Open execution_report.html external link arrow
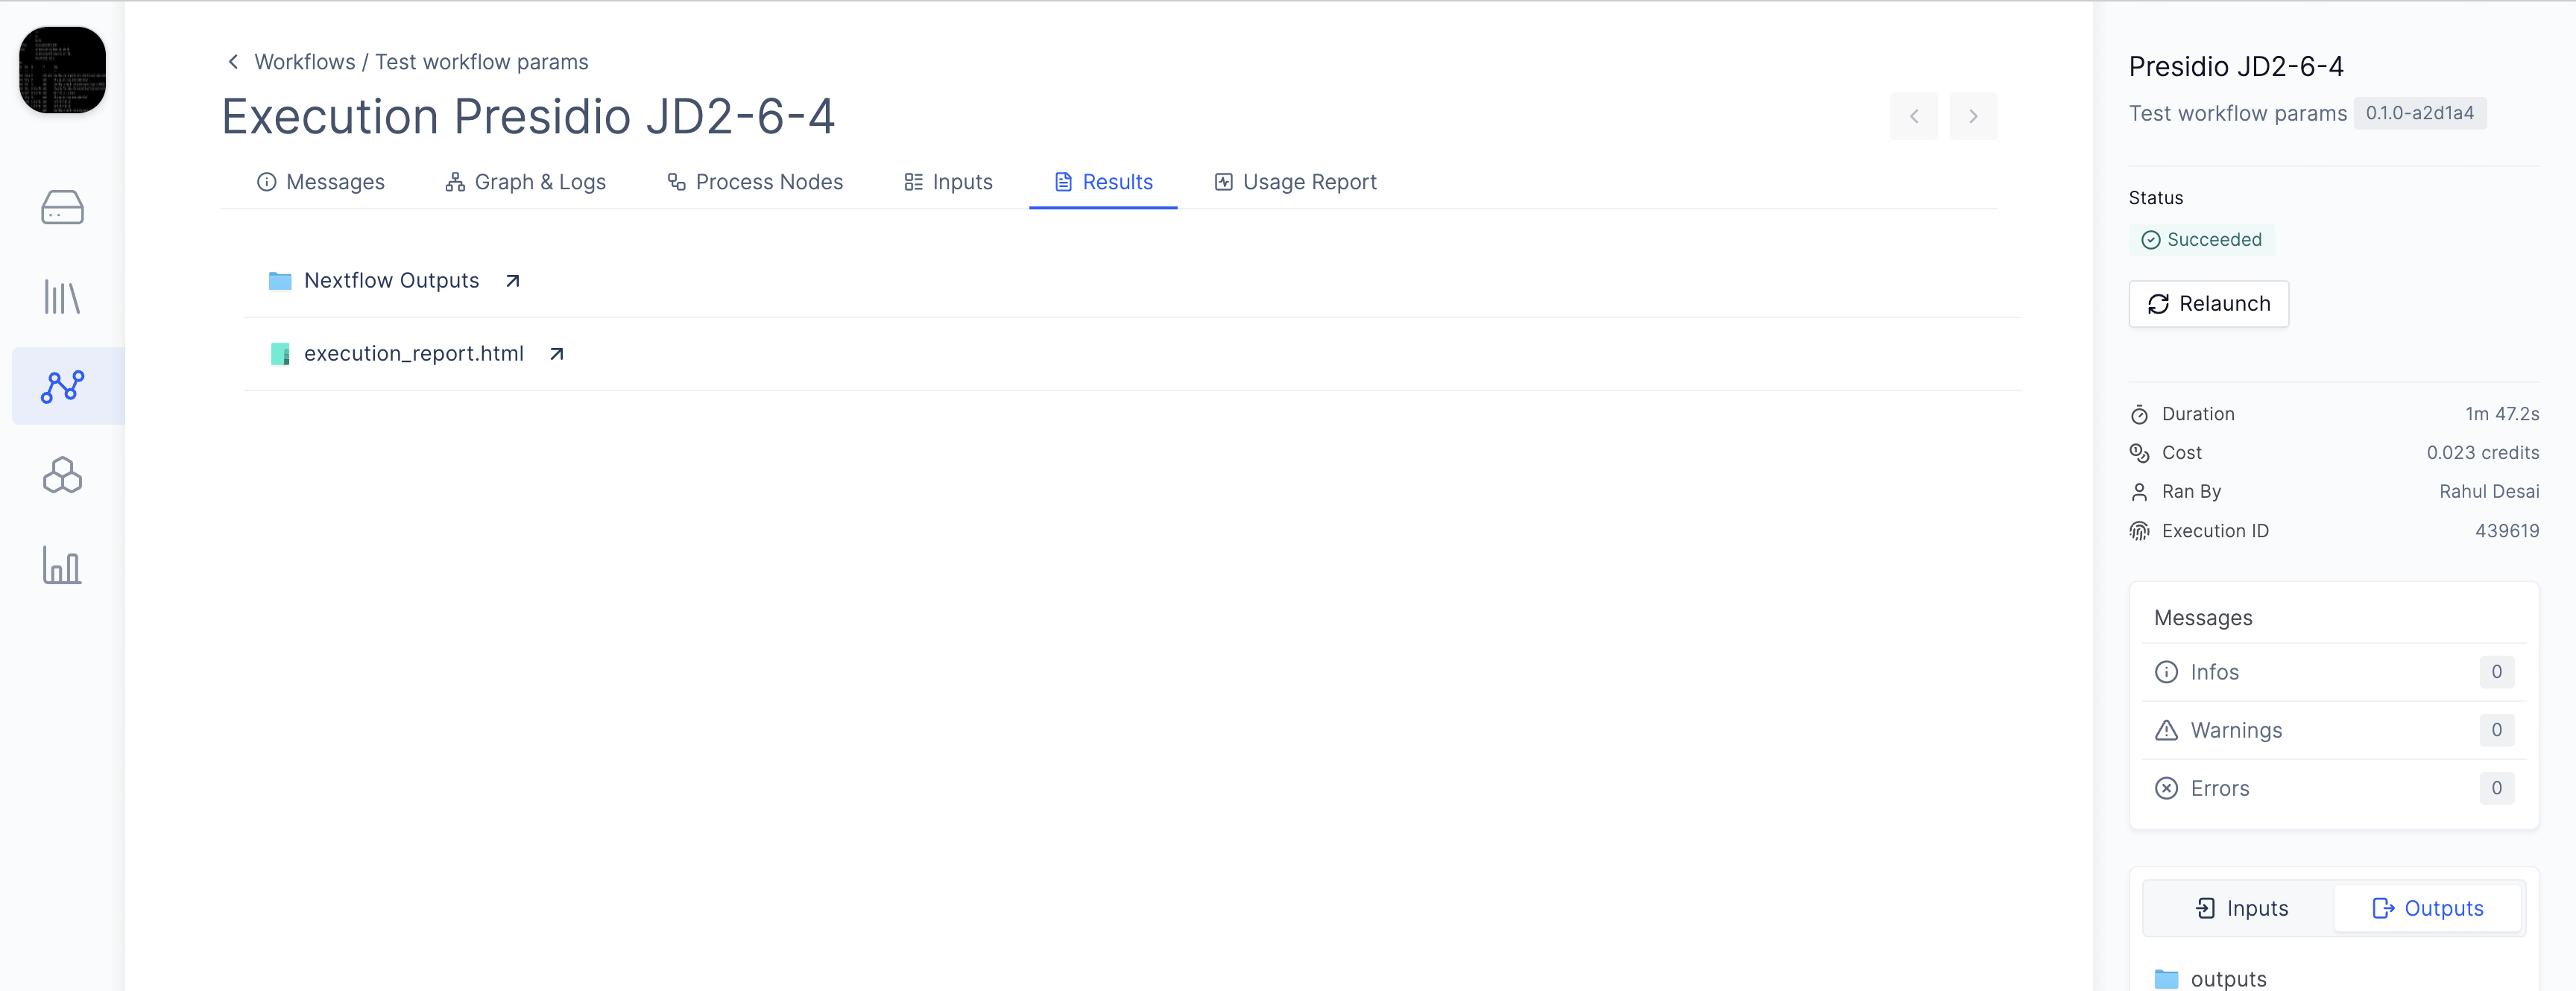Viewport: 2576px width, 991px height. pos(557,354)
